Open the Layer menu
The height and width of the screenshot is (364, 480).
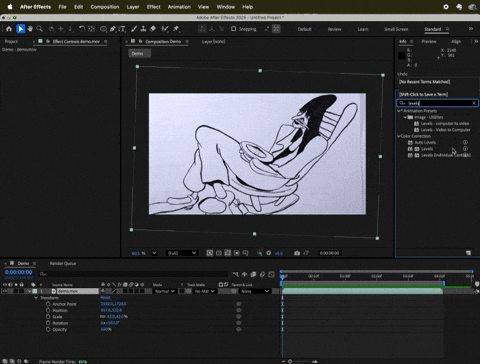pos(133,7)
